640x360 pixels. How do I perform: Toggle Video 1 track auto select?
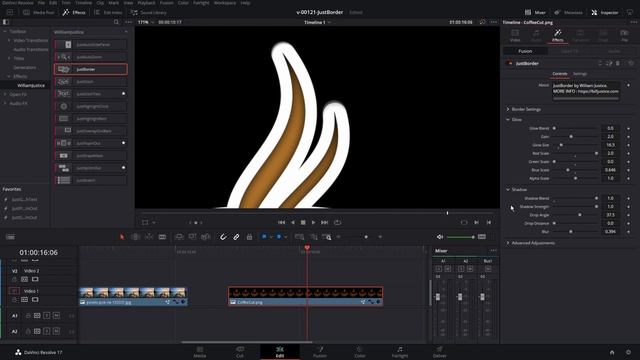(x=24, y=300)
